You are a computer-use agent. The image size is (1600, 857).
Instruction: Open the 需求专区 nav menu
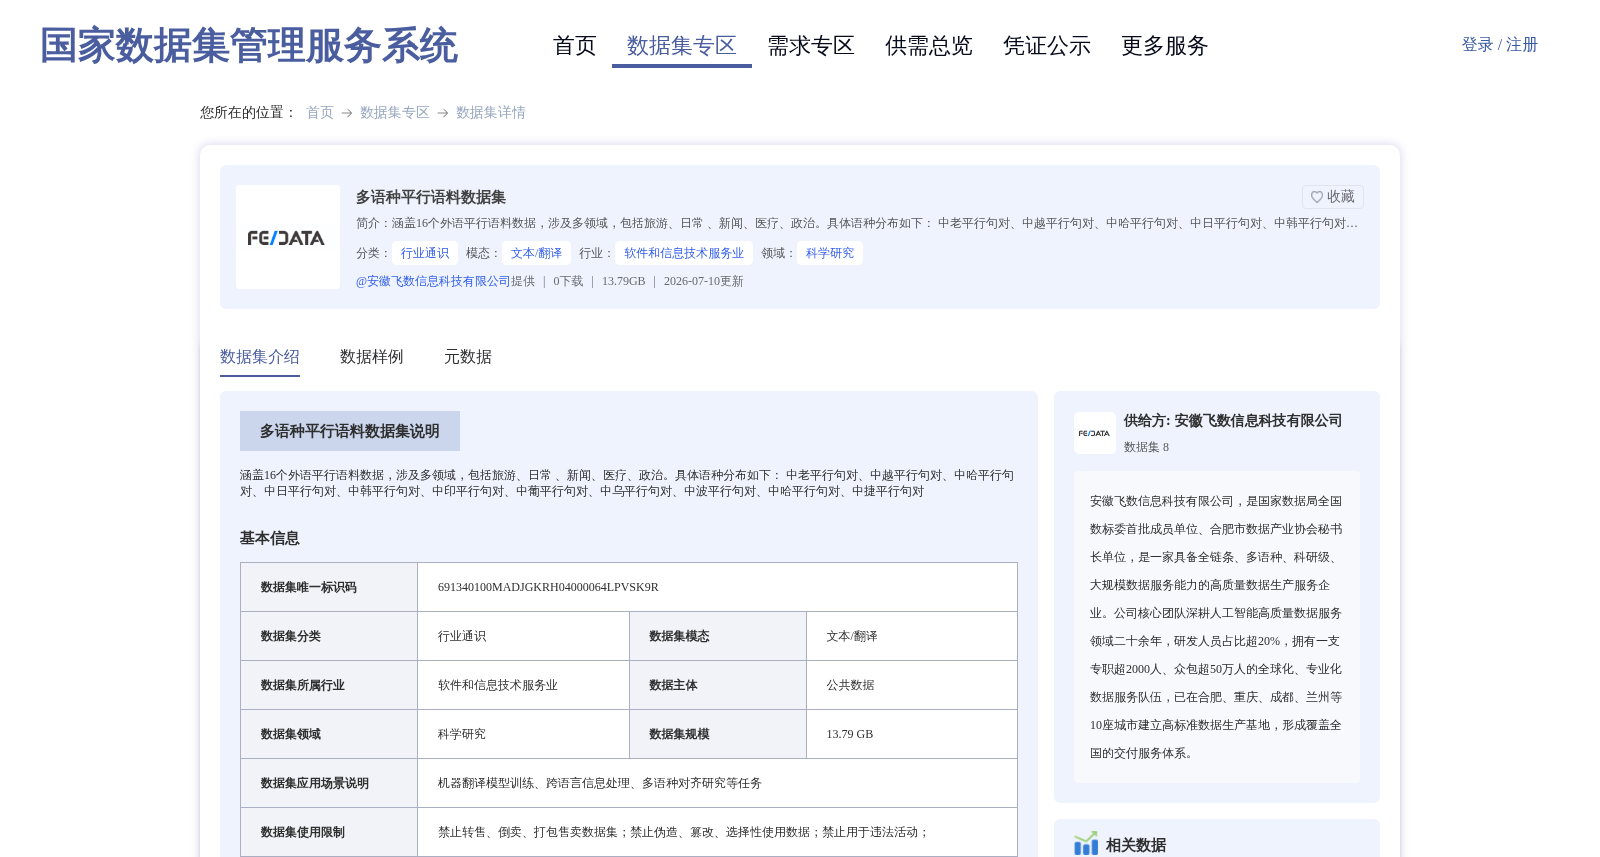(x=811, y=46)
